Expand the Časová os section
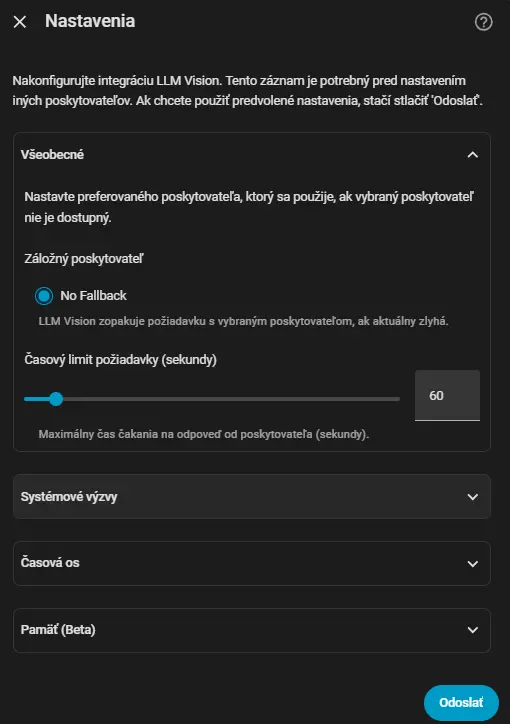This screenshot has height=724, width=510. (x=252, y=563)
